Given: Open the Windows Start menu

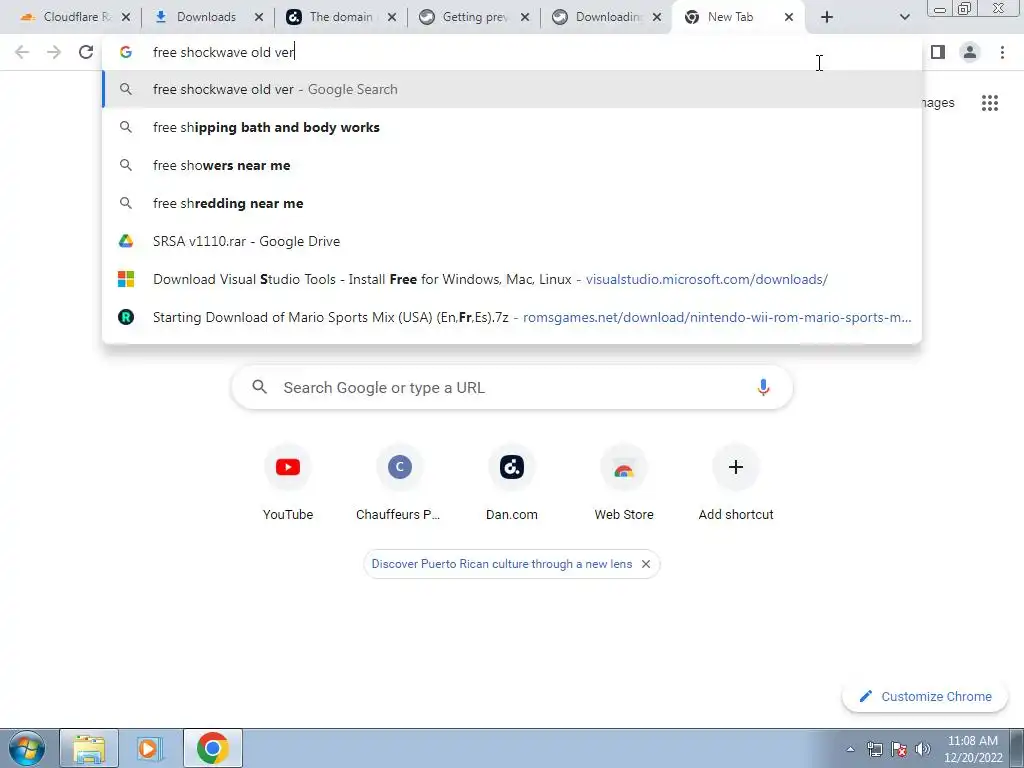Looking at the screenshot, I should [26, 748].
